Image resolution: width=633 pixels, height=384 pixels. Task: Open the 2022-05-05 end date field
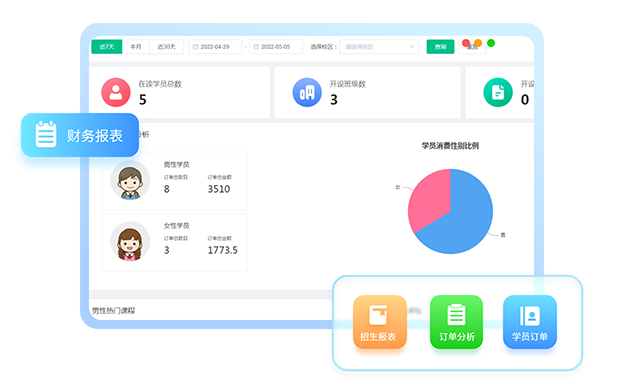coord(276,47)
